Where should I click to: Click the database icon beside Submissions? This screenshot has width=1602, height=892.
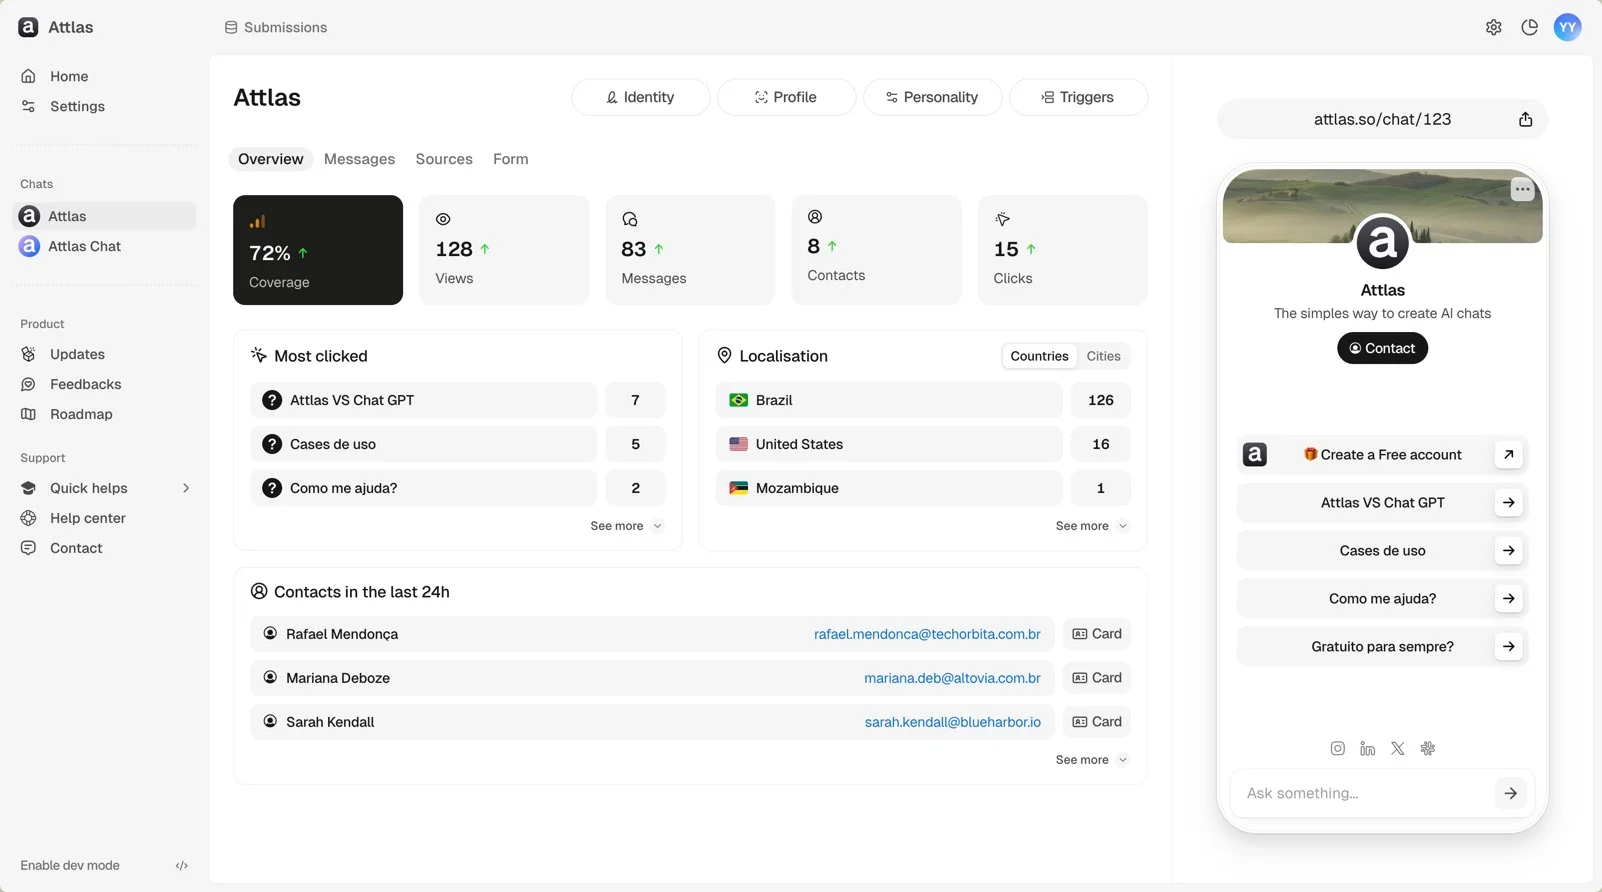231,27
